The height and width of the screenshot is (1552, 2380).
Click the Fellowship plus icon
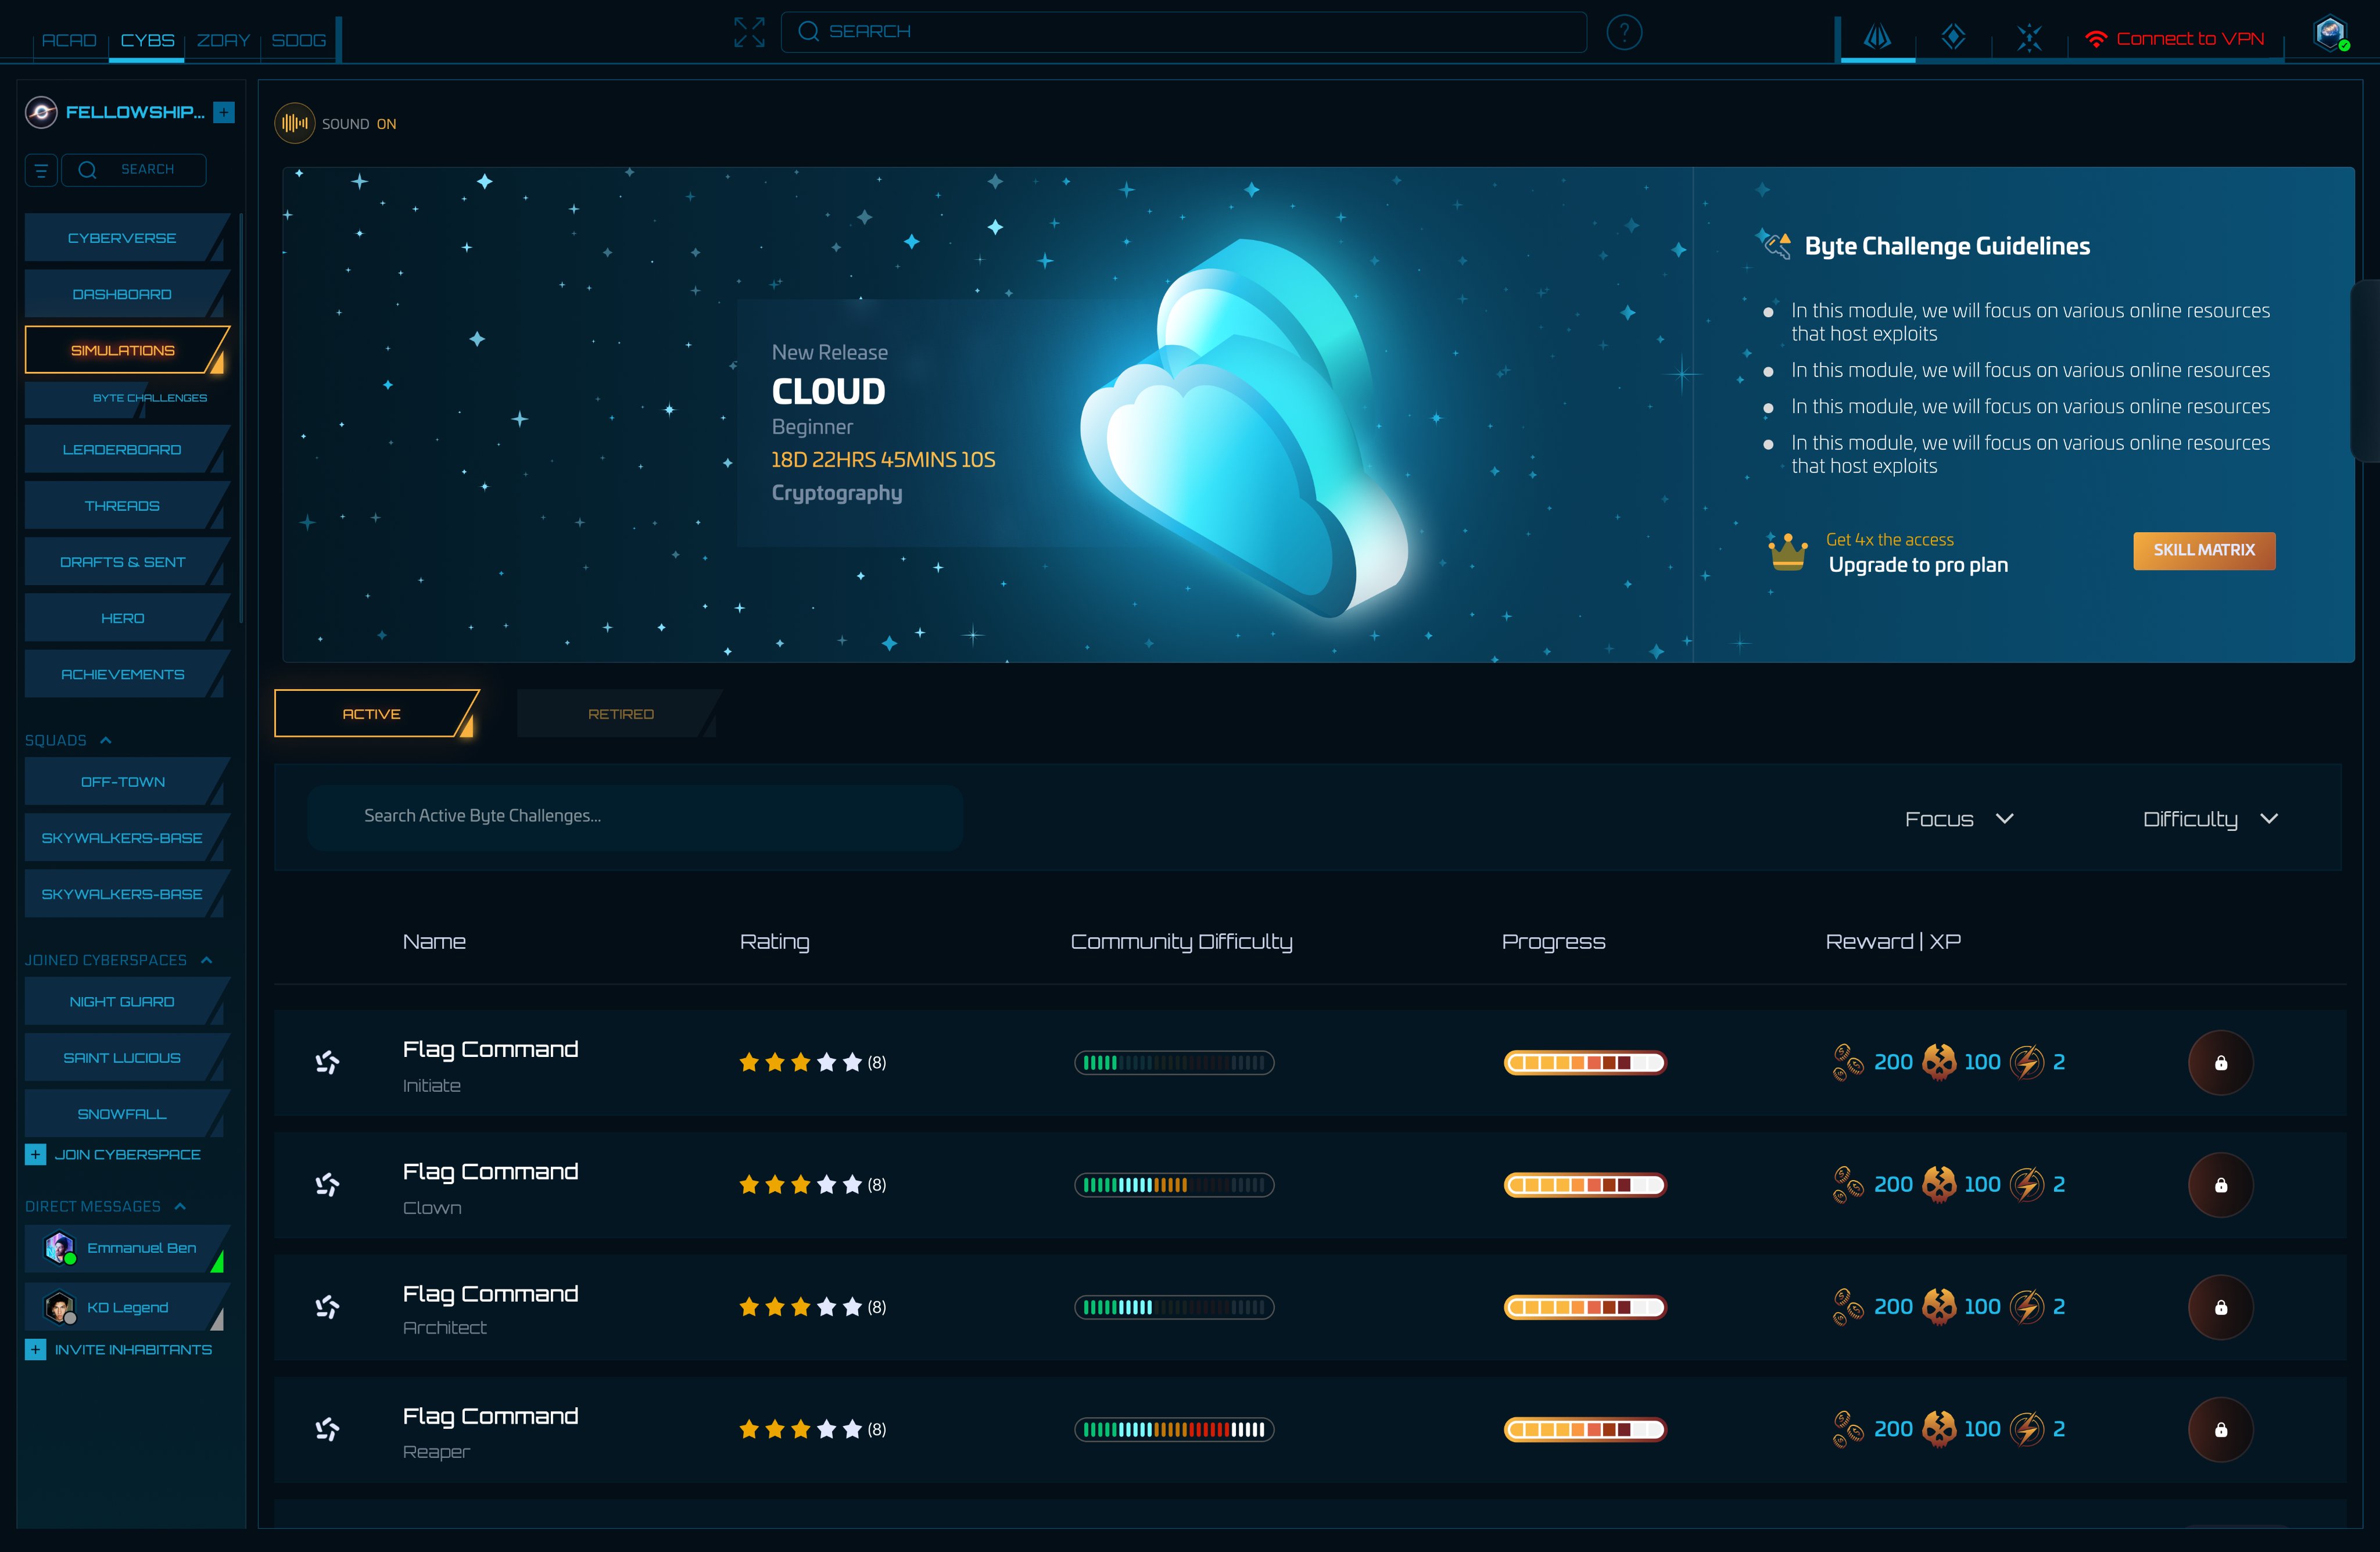224,112
